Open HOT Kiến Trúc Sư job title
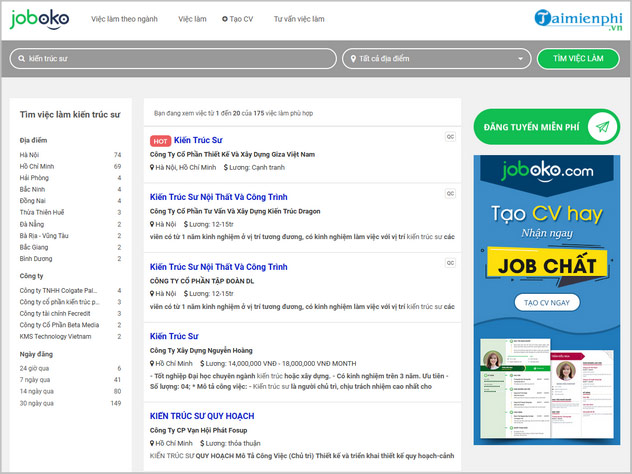632x474 pixels. click(x=198, y=140)
